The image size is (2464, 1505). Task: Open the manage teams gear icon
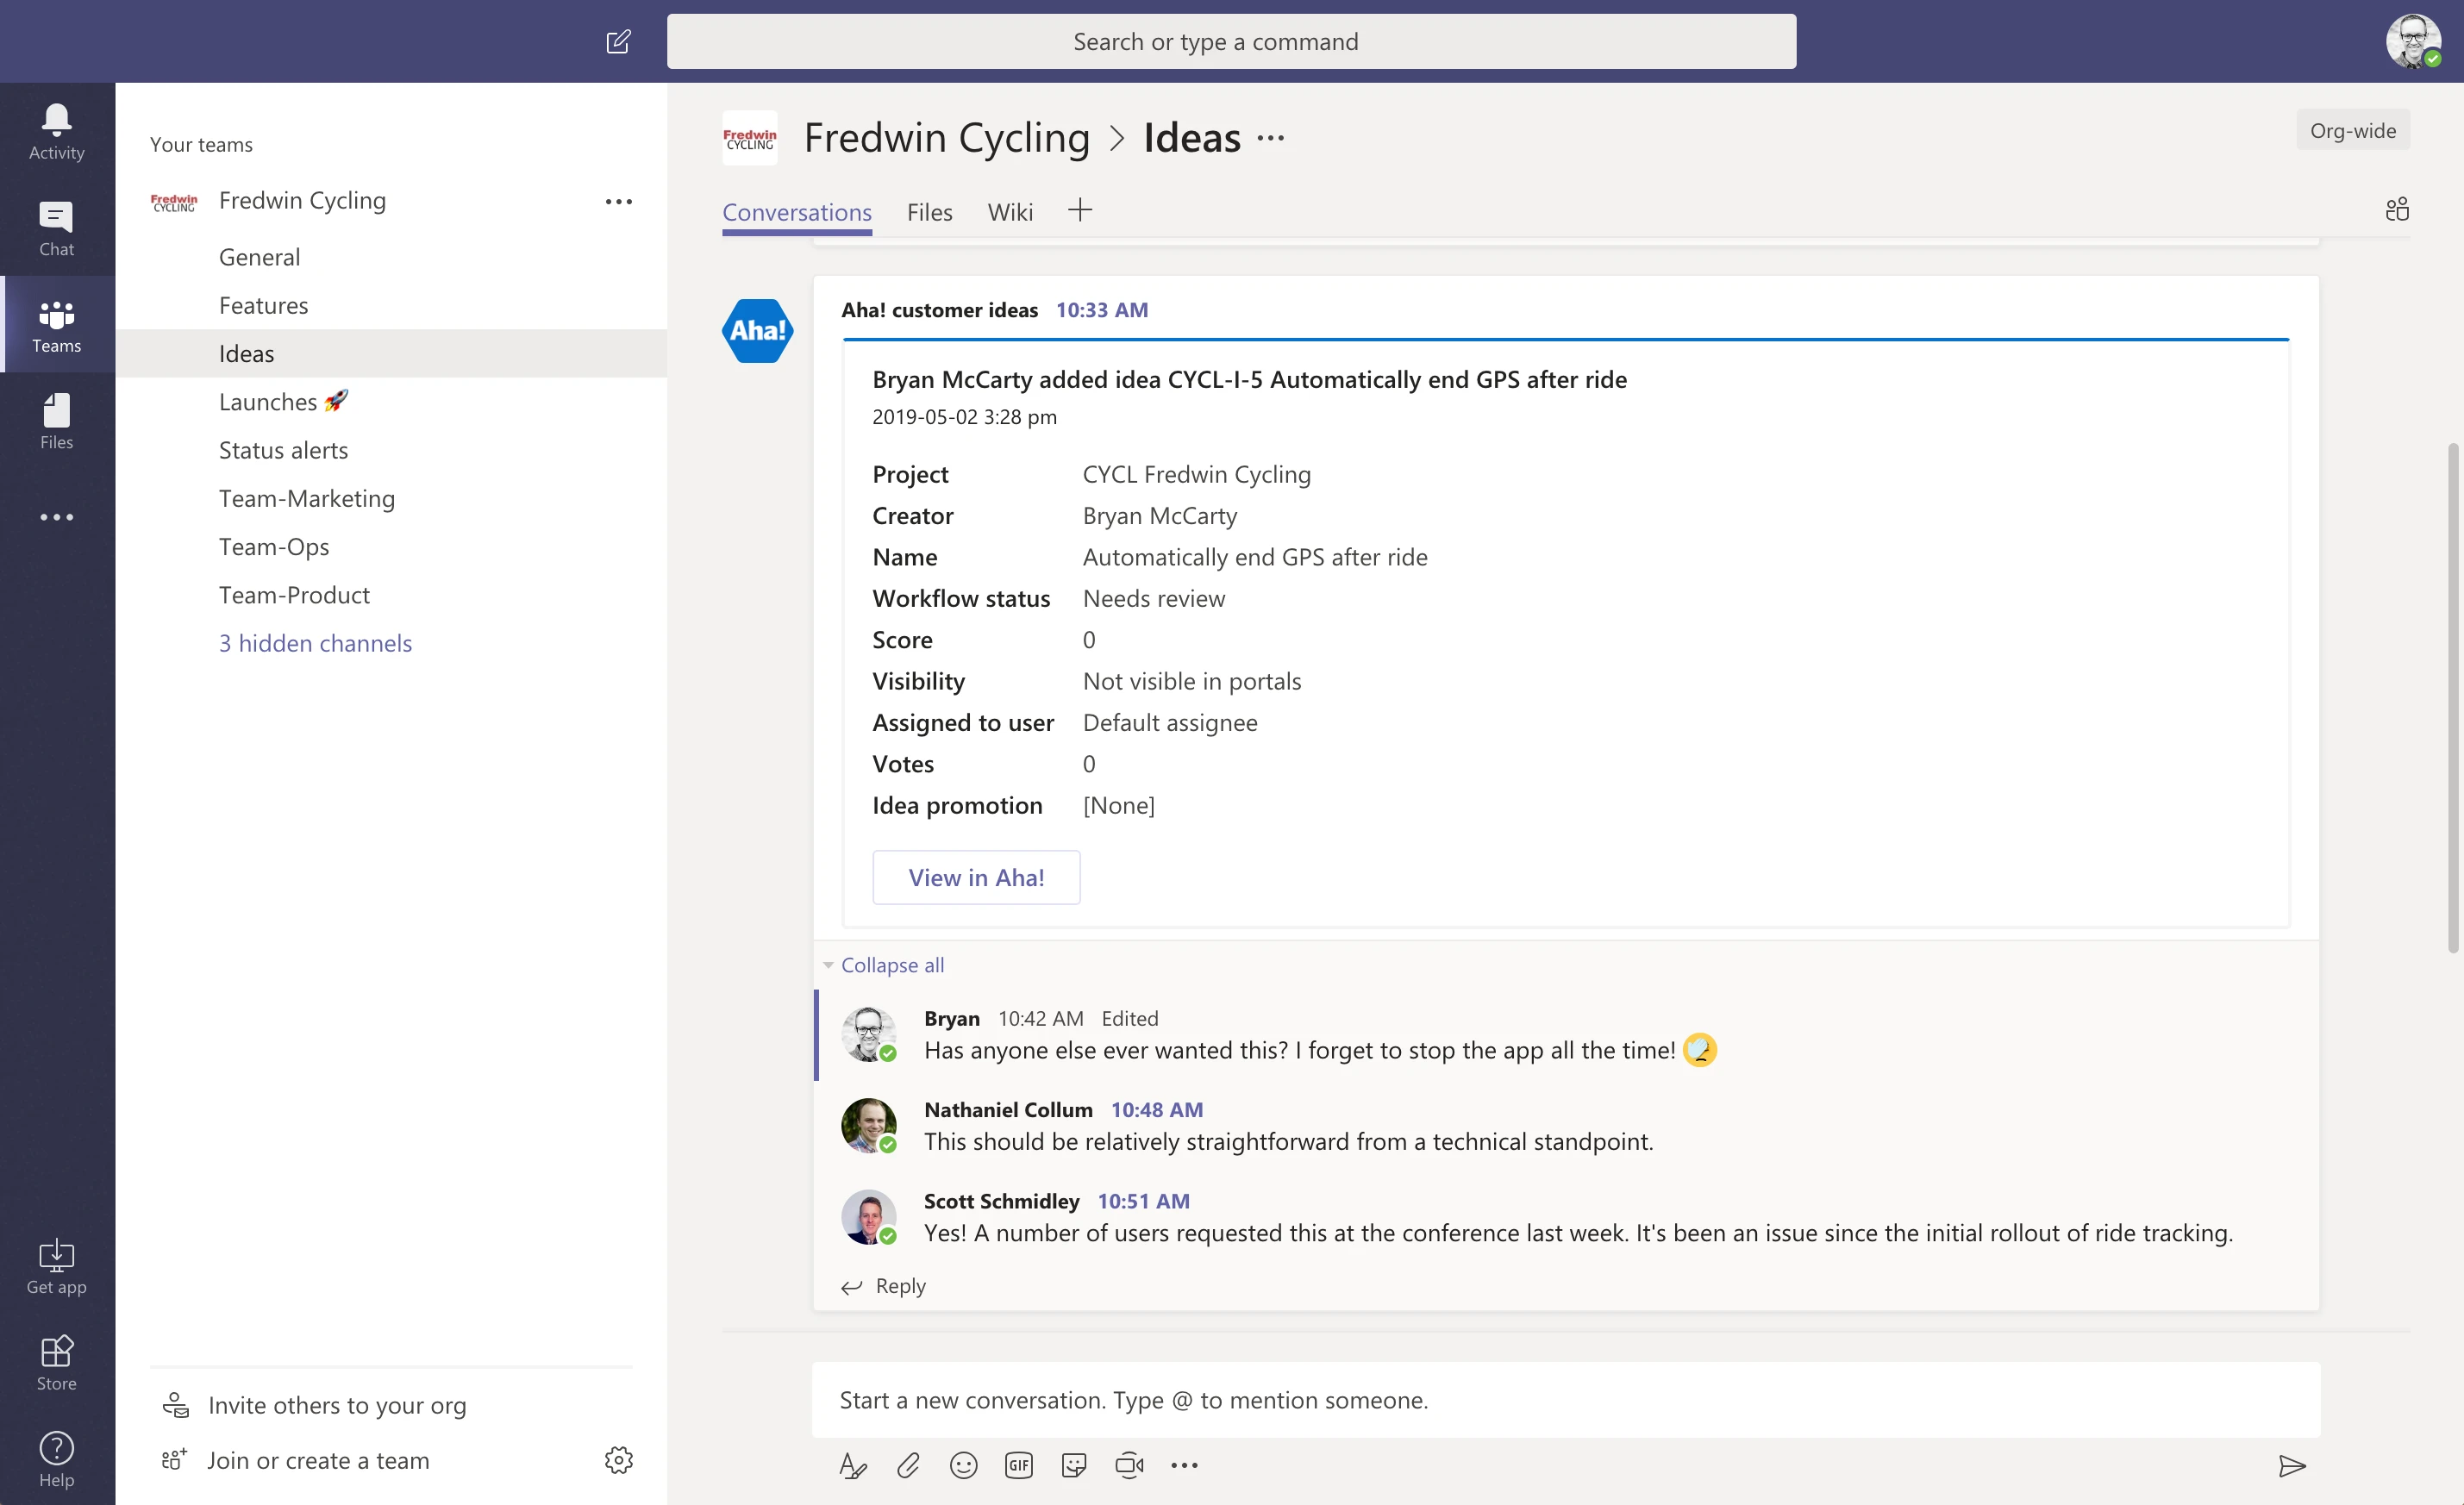[618, 1460]
